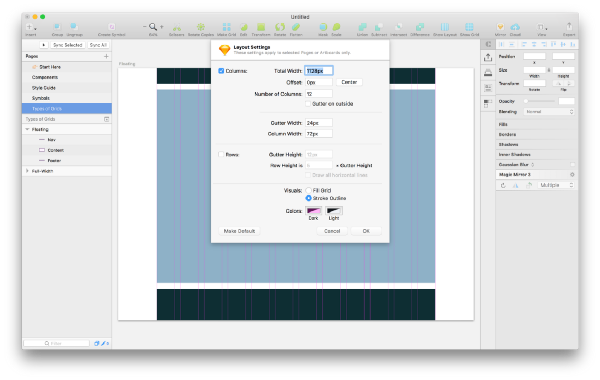600x380 pixels.
Task: Click the arrow button beside Sync Selected
Action: (x=44, y=45)
